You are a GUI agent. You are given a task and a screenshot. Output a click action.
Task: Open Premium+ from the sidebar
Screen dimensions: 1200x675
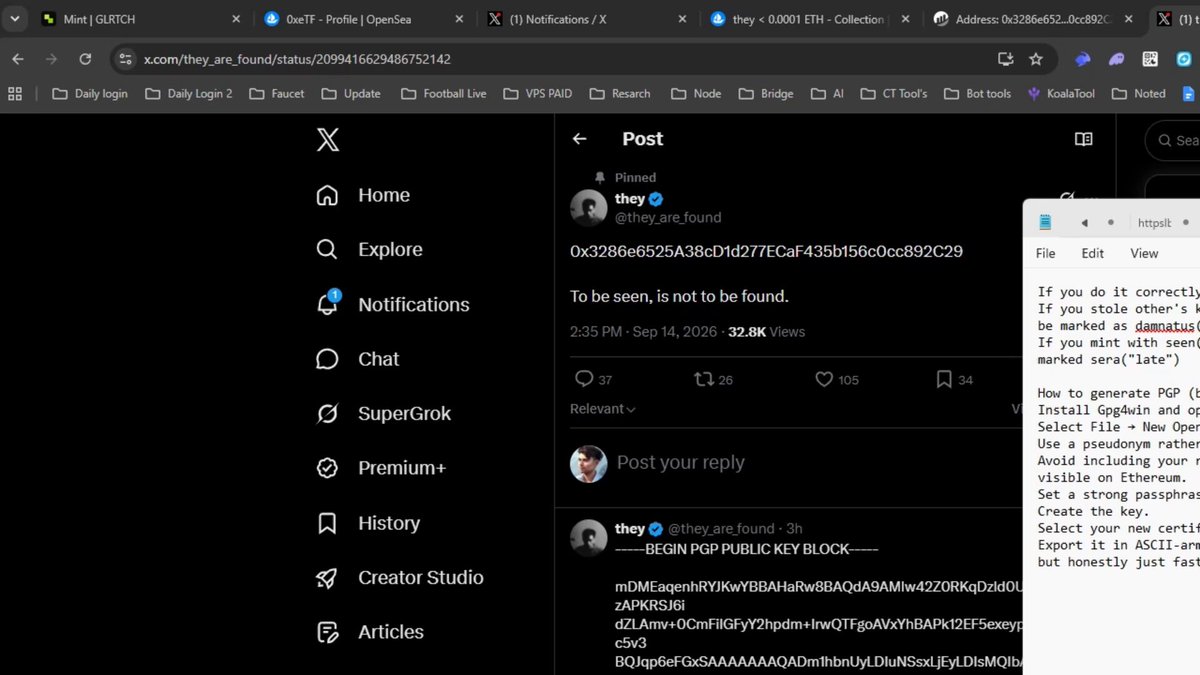380,468
